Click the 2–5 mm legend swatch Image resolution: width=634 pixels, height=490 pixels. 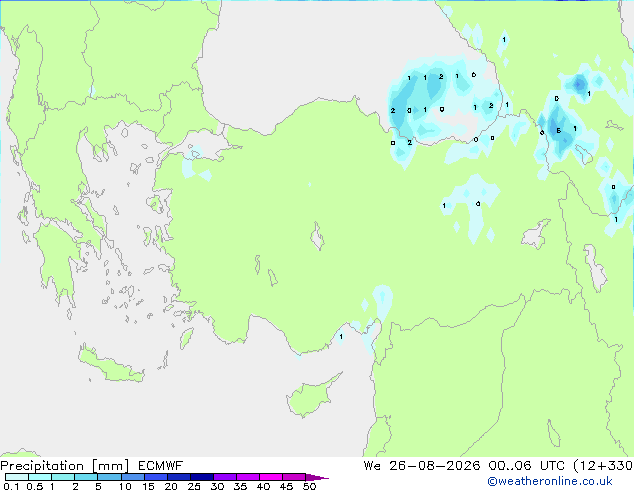pyautogui.click(x=86, y=477)
